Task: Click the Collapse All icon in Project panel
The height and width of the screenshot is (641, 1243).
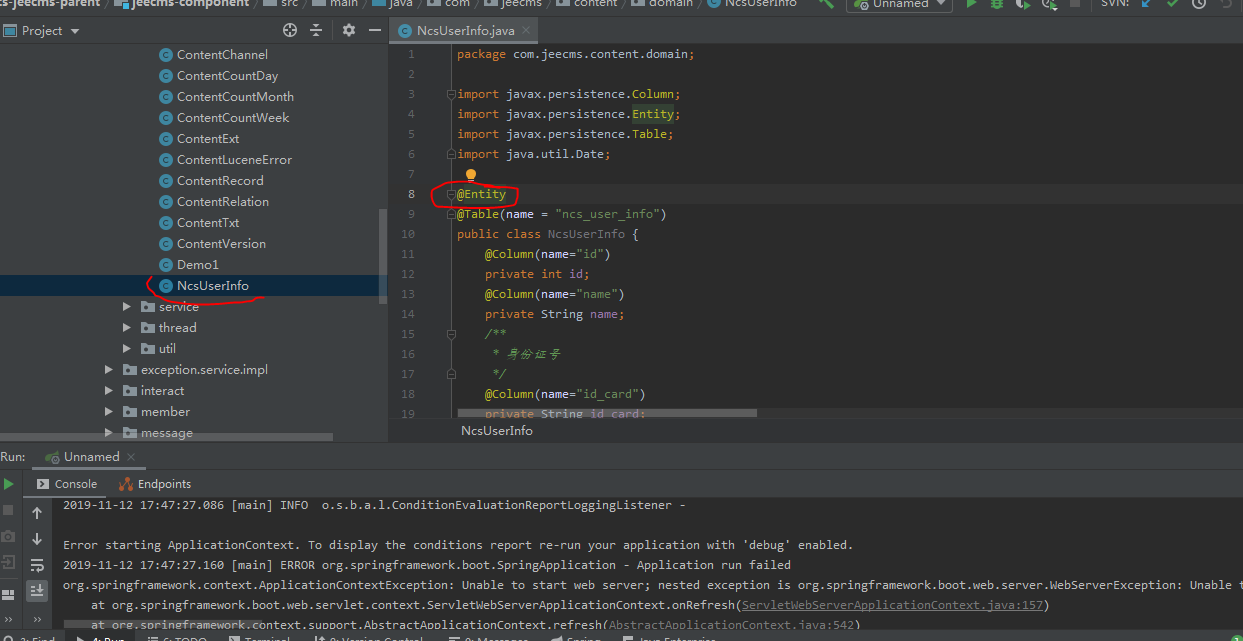Action: 316,31
